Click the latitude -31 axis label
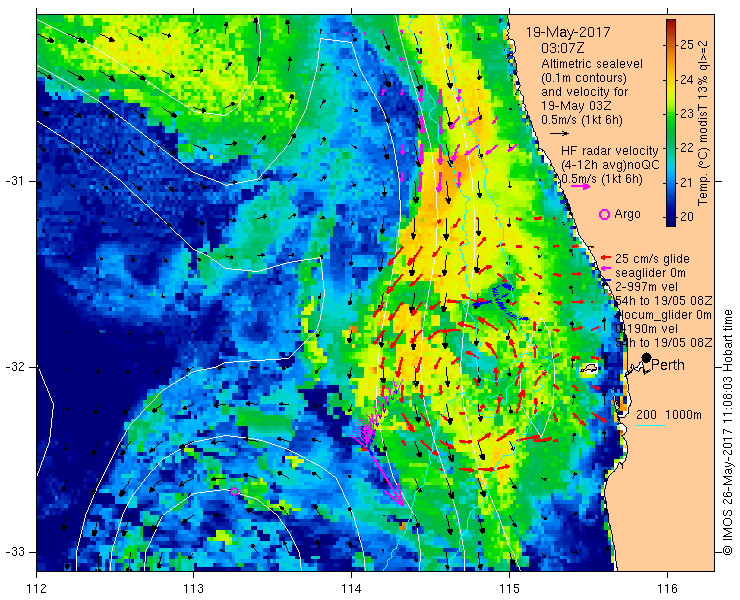 [14, 181]
